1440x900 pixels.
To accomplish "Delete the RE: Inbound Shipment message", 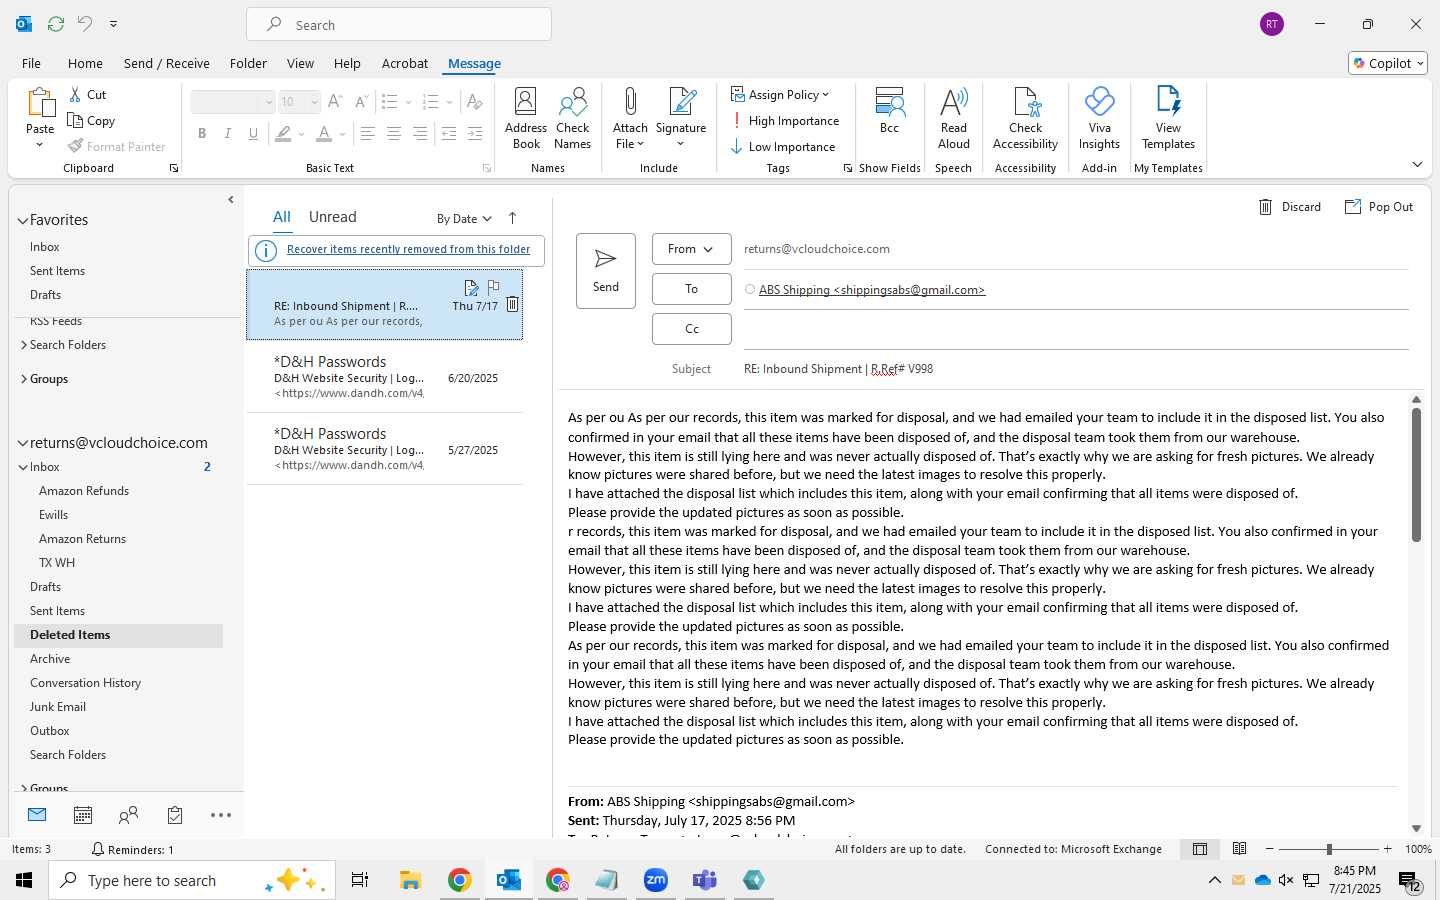I will point(512,304).
